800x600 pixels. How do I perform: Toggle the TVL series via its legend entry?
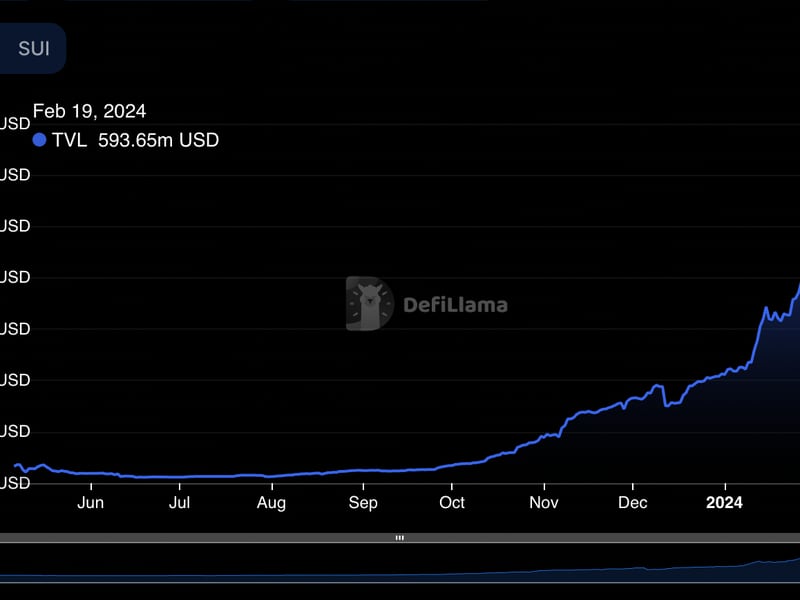120,141
